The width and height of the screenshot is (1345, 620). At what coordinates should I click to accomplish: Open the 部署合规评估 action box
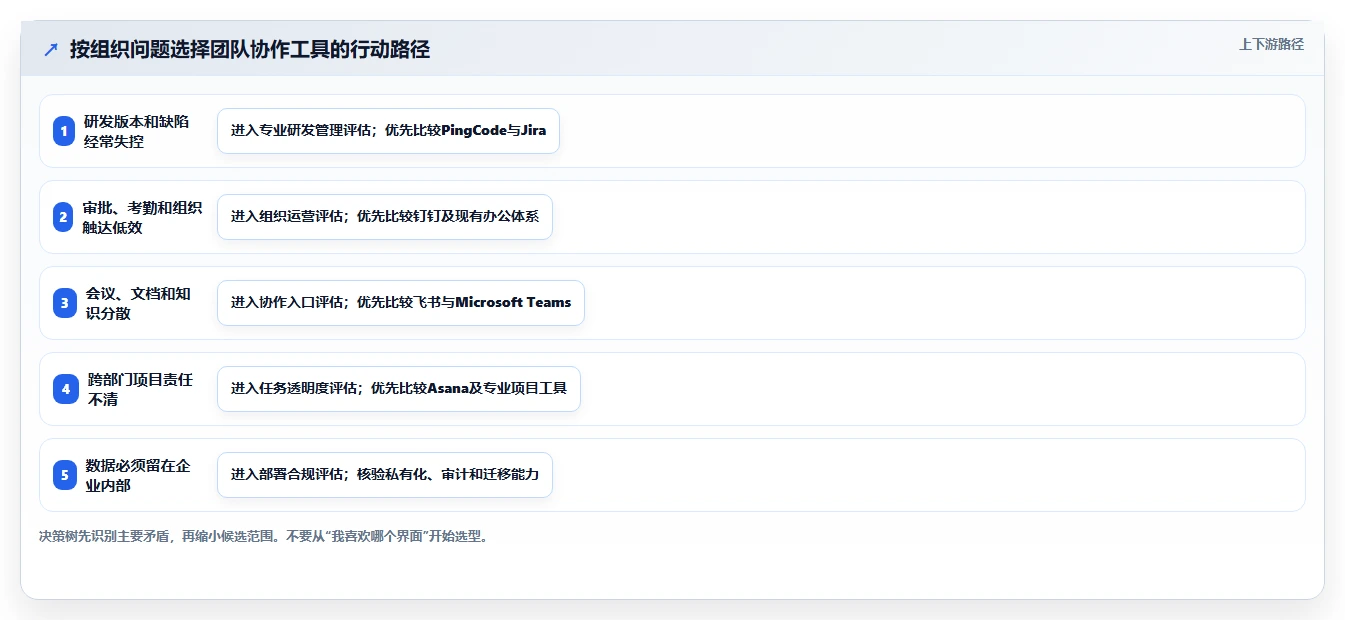coord(385,475)
